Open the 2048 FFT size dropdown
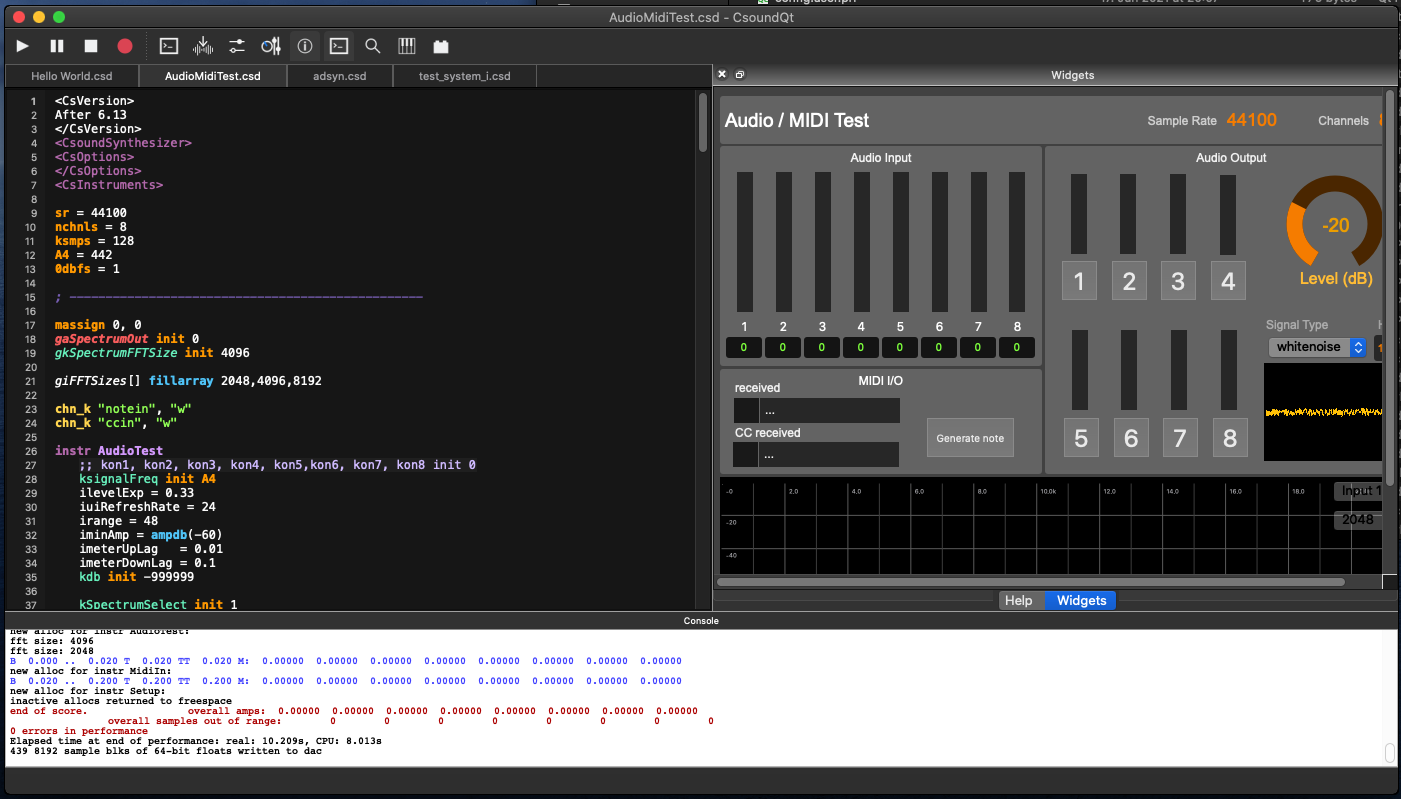 (x=1358, y=519)
